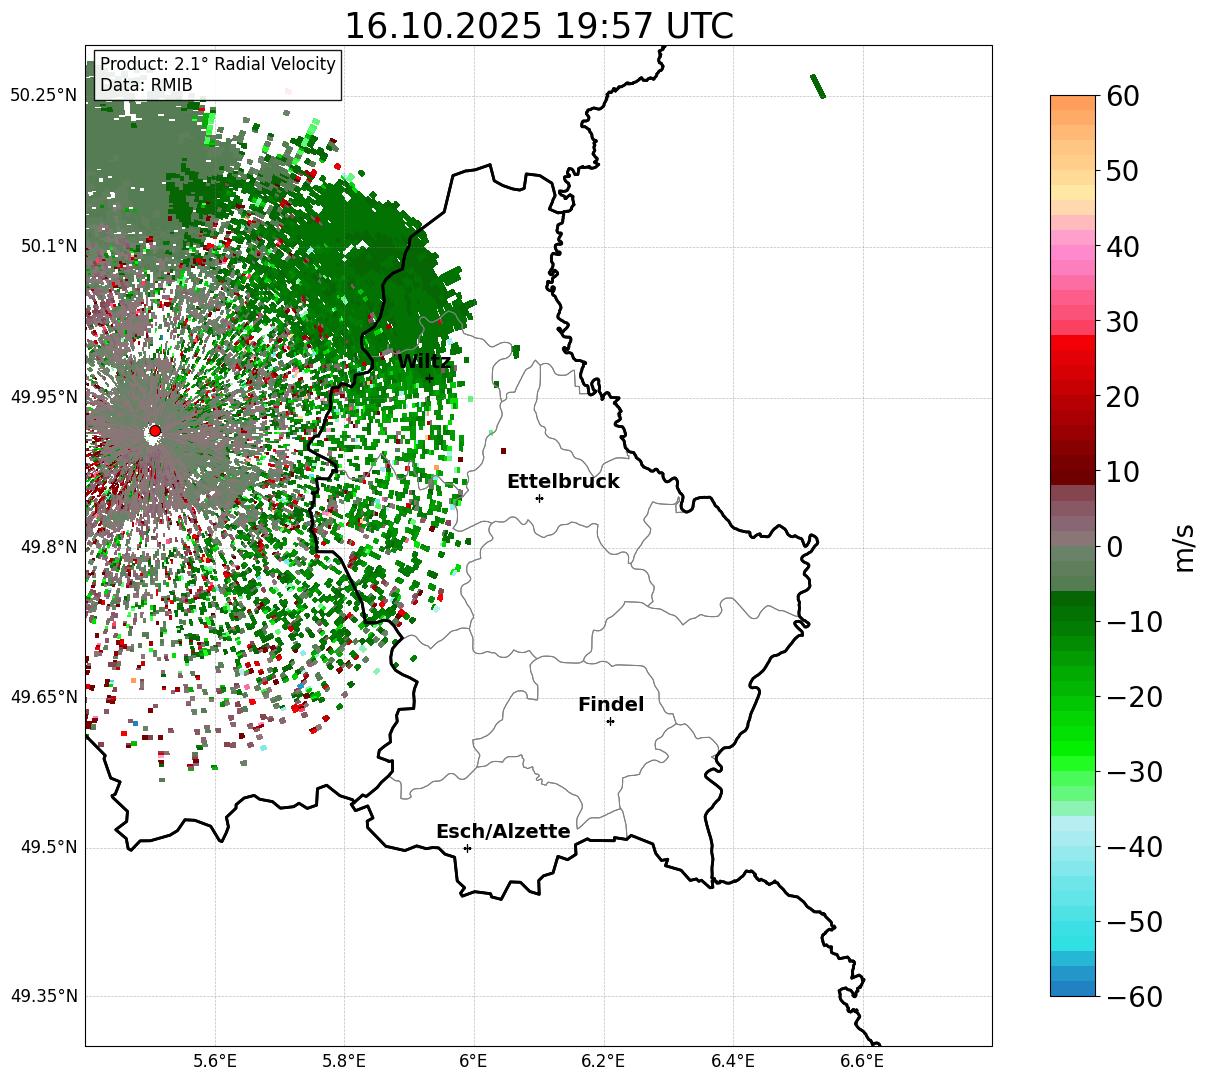The height and width of the screenshot is (1081, 1207).
Task: Click the longitude label 6.2°E
Action: [603, 1061]
